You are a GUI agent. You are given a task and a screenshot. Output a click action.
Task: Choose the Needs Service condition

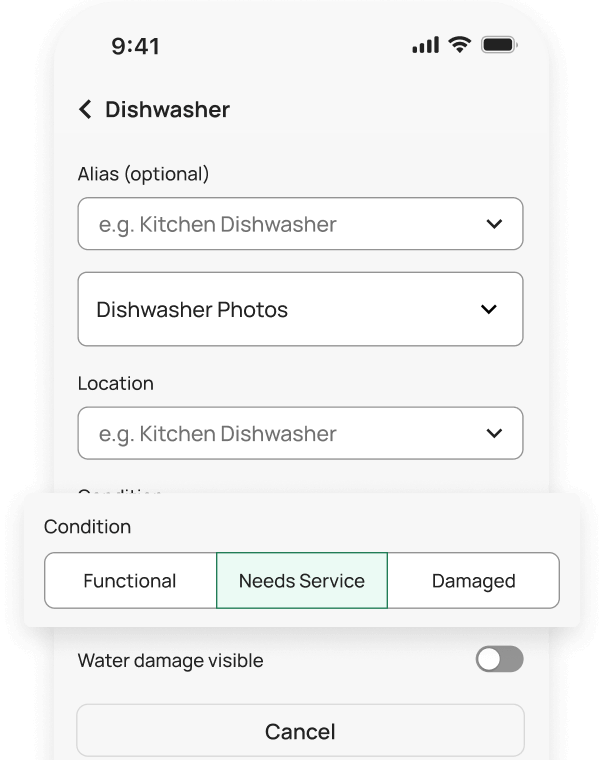tap(302, 581)
